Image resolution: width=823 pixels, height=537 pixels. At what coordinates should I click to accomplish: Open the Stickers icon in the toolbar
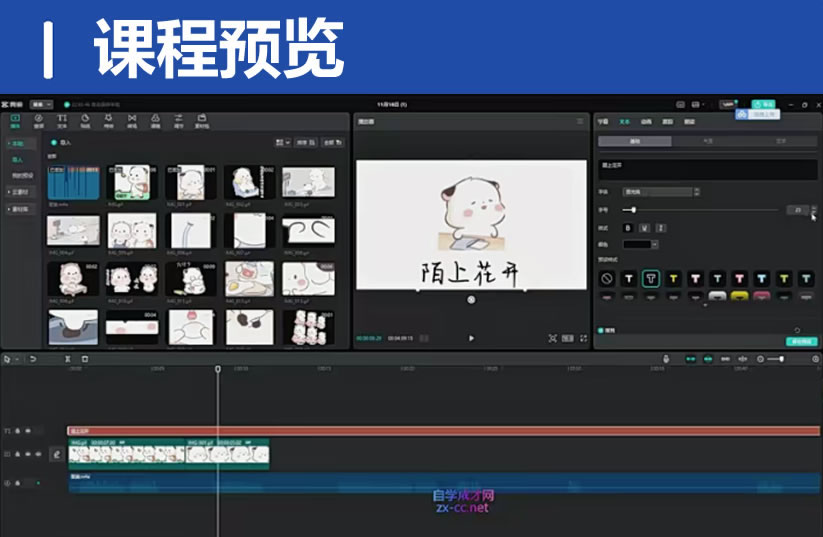85,121
